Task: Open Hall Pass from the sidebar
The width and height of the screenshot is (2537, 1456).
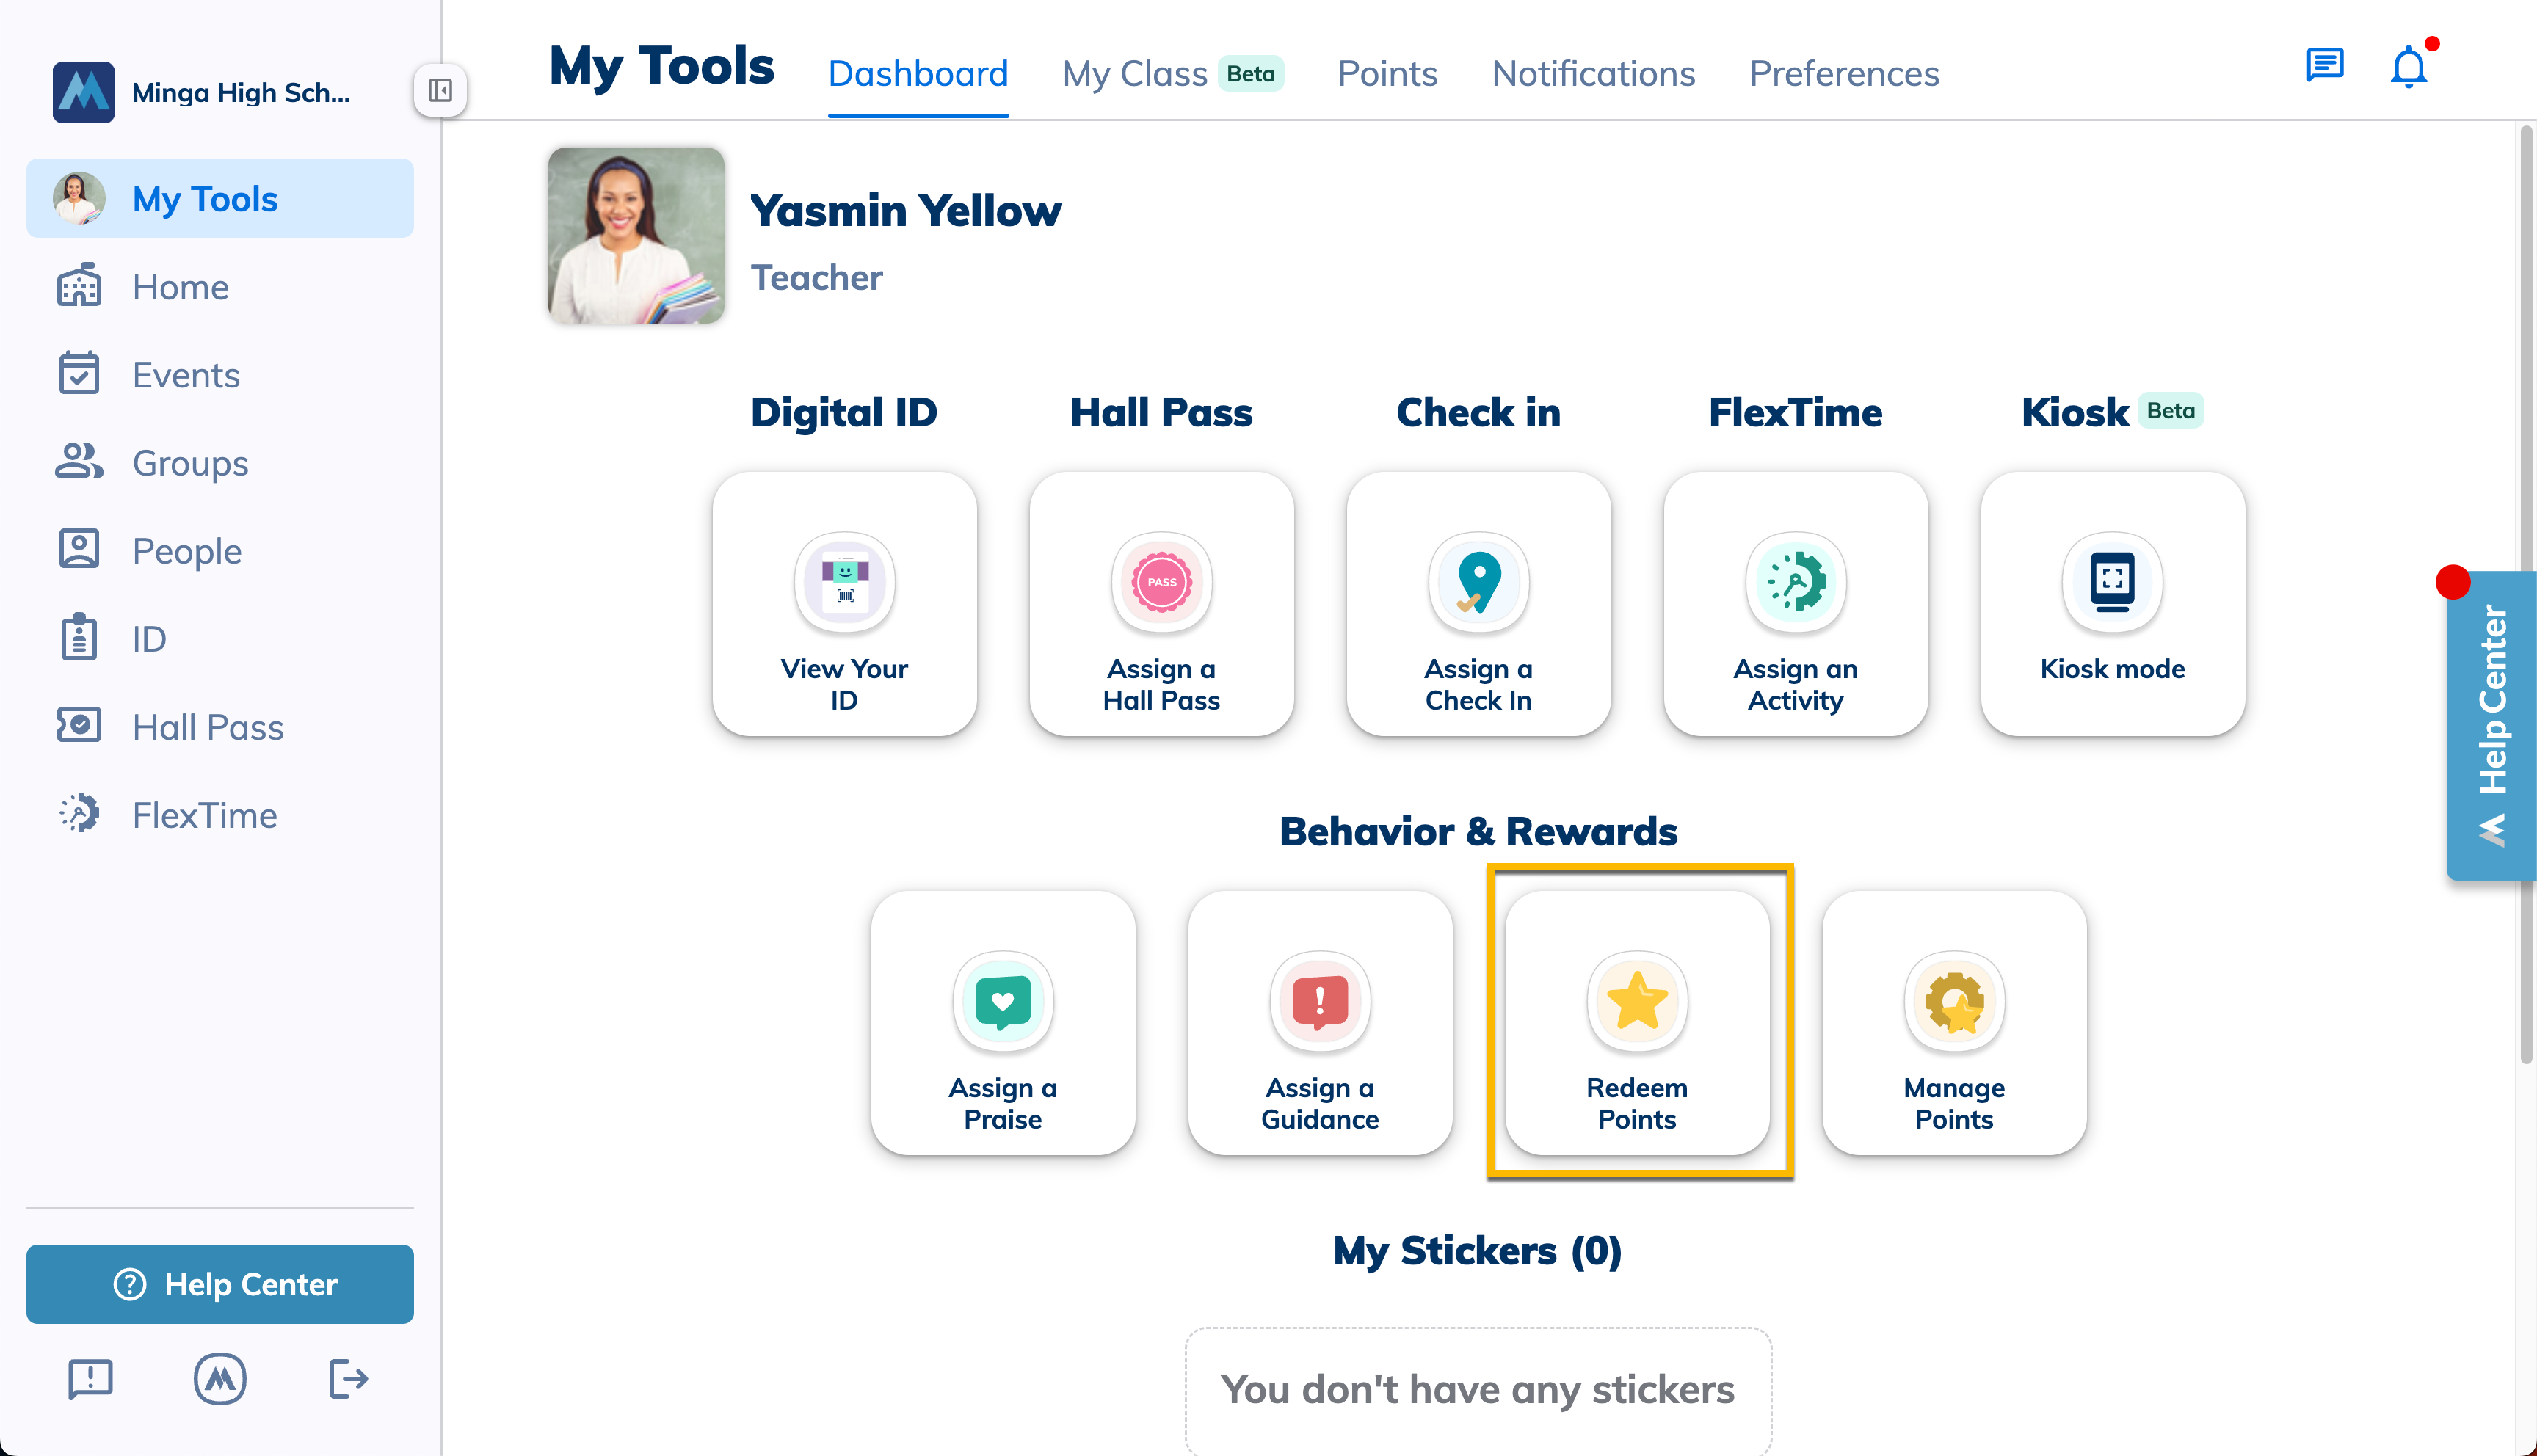Action: click(x=207, y=727)
